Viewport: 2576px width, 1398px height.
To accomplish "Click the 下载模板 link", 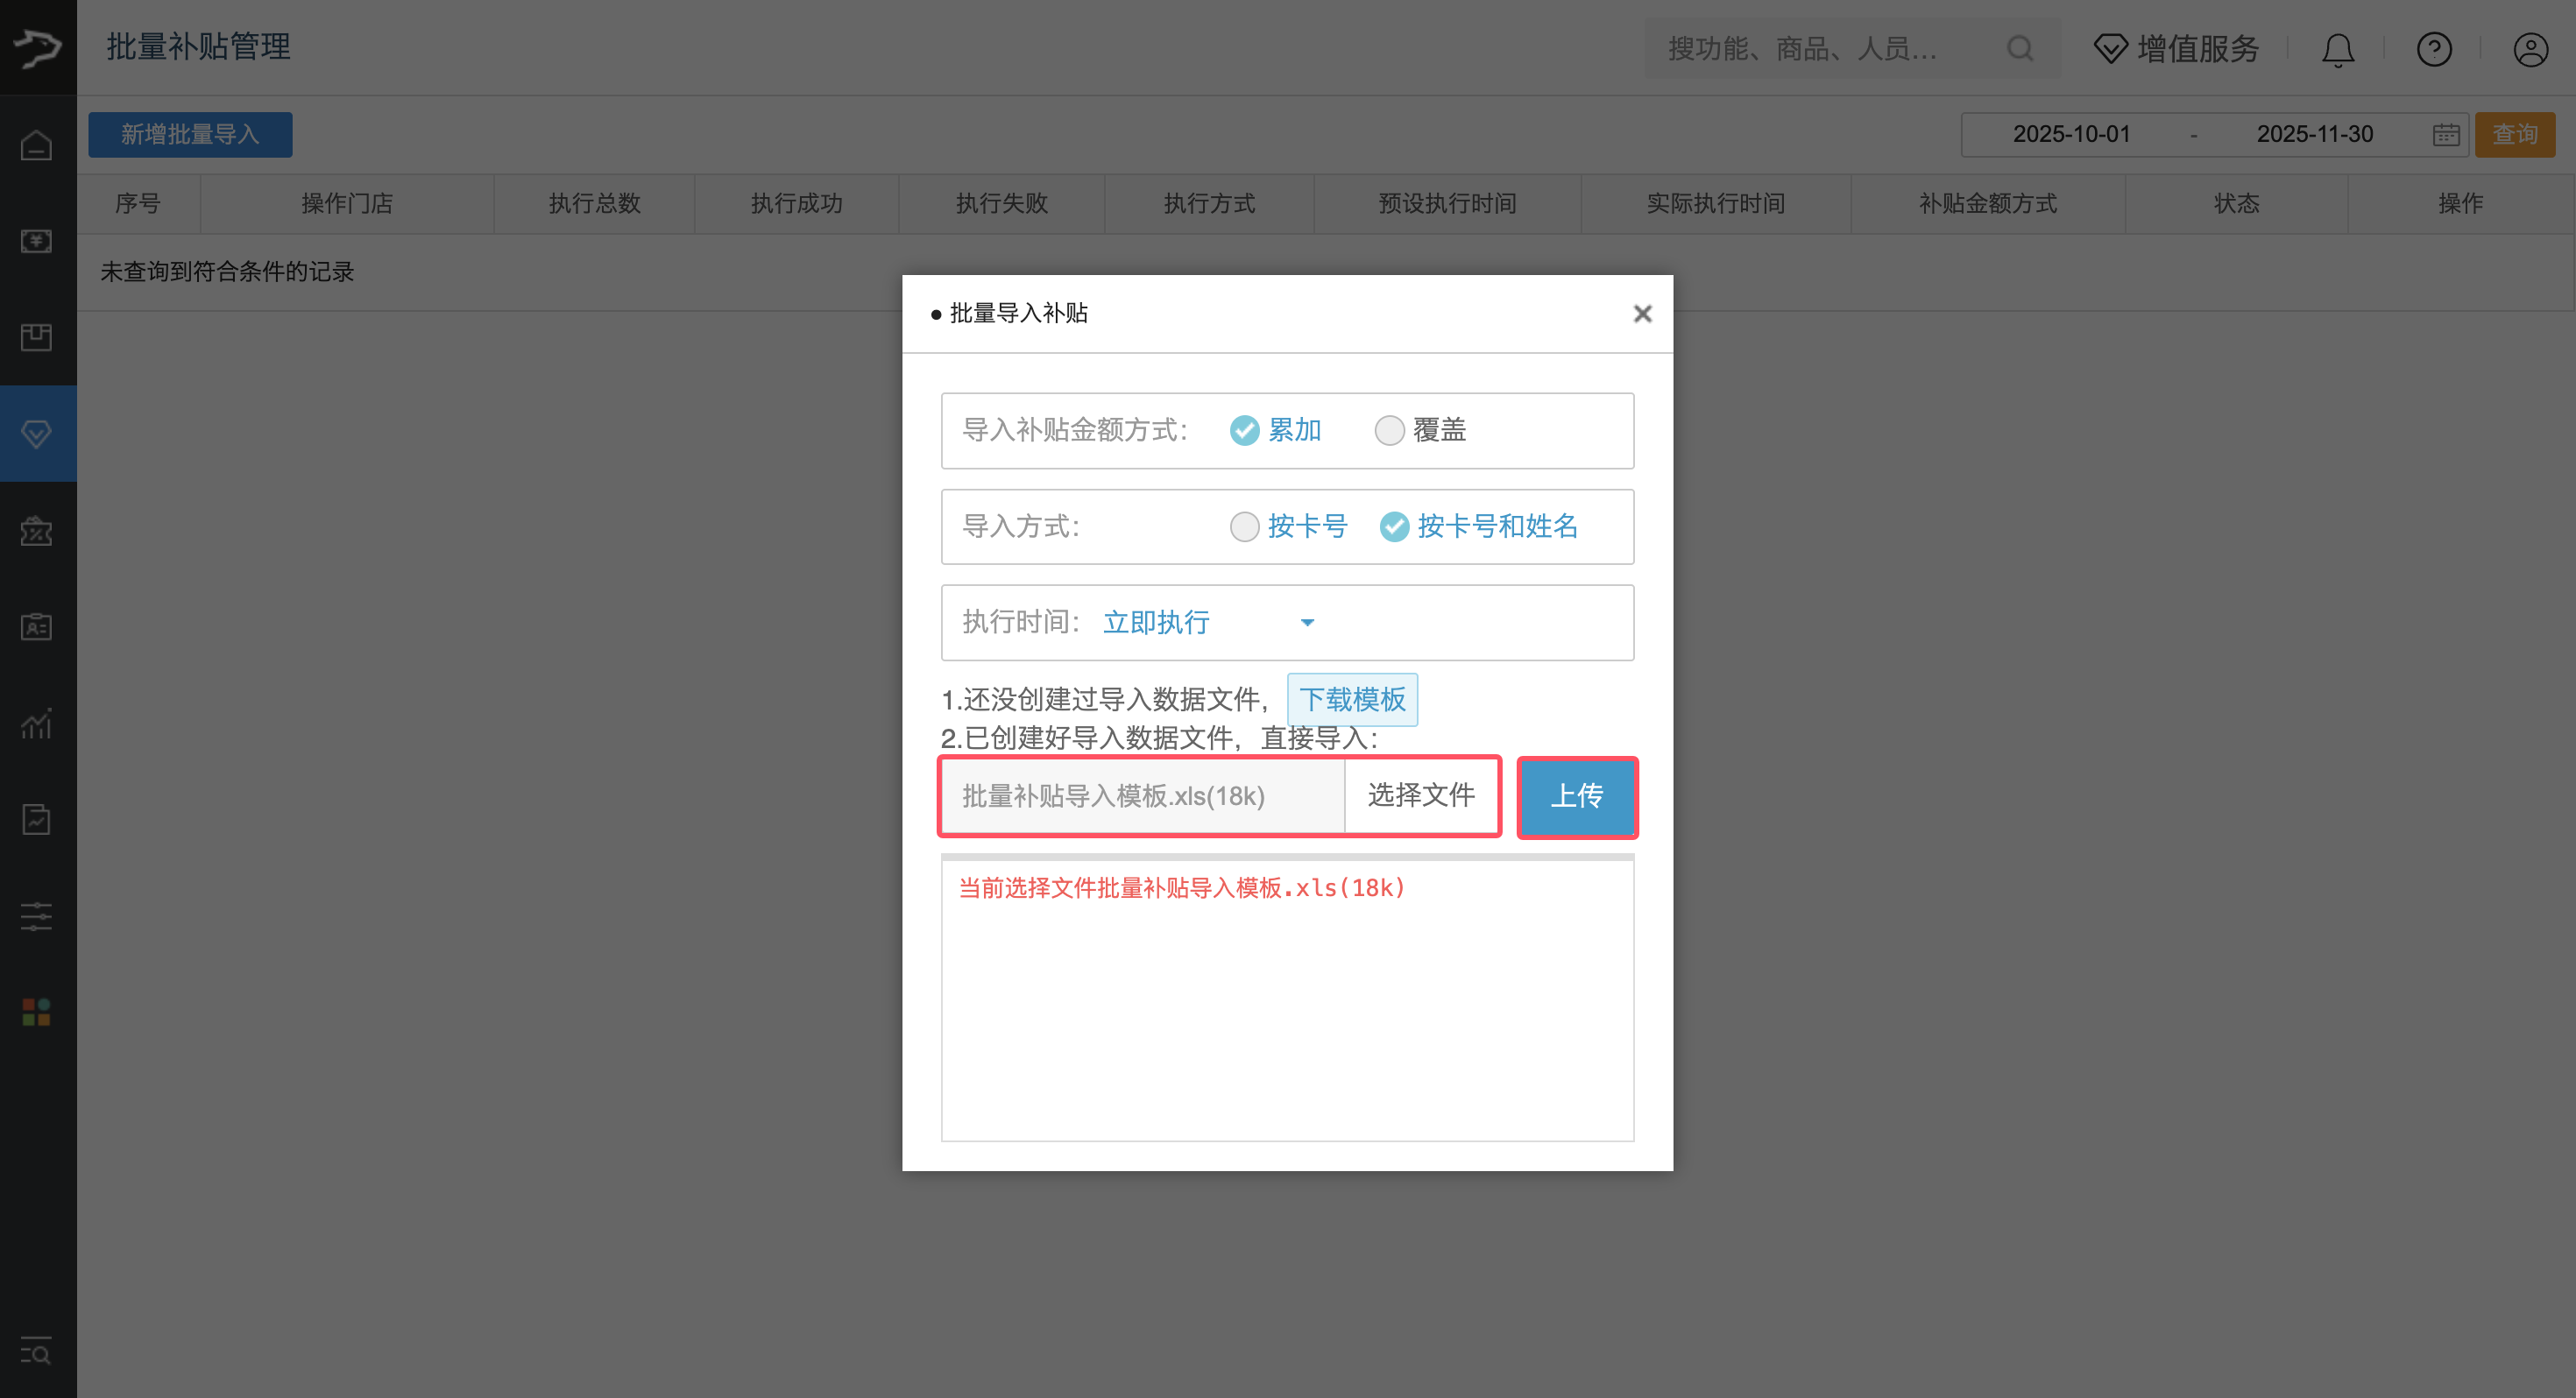I will tap(1352, 699).
